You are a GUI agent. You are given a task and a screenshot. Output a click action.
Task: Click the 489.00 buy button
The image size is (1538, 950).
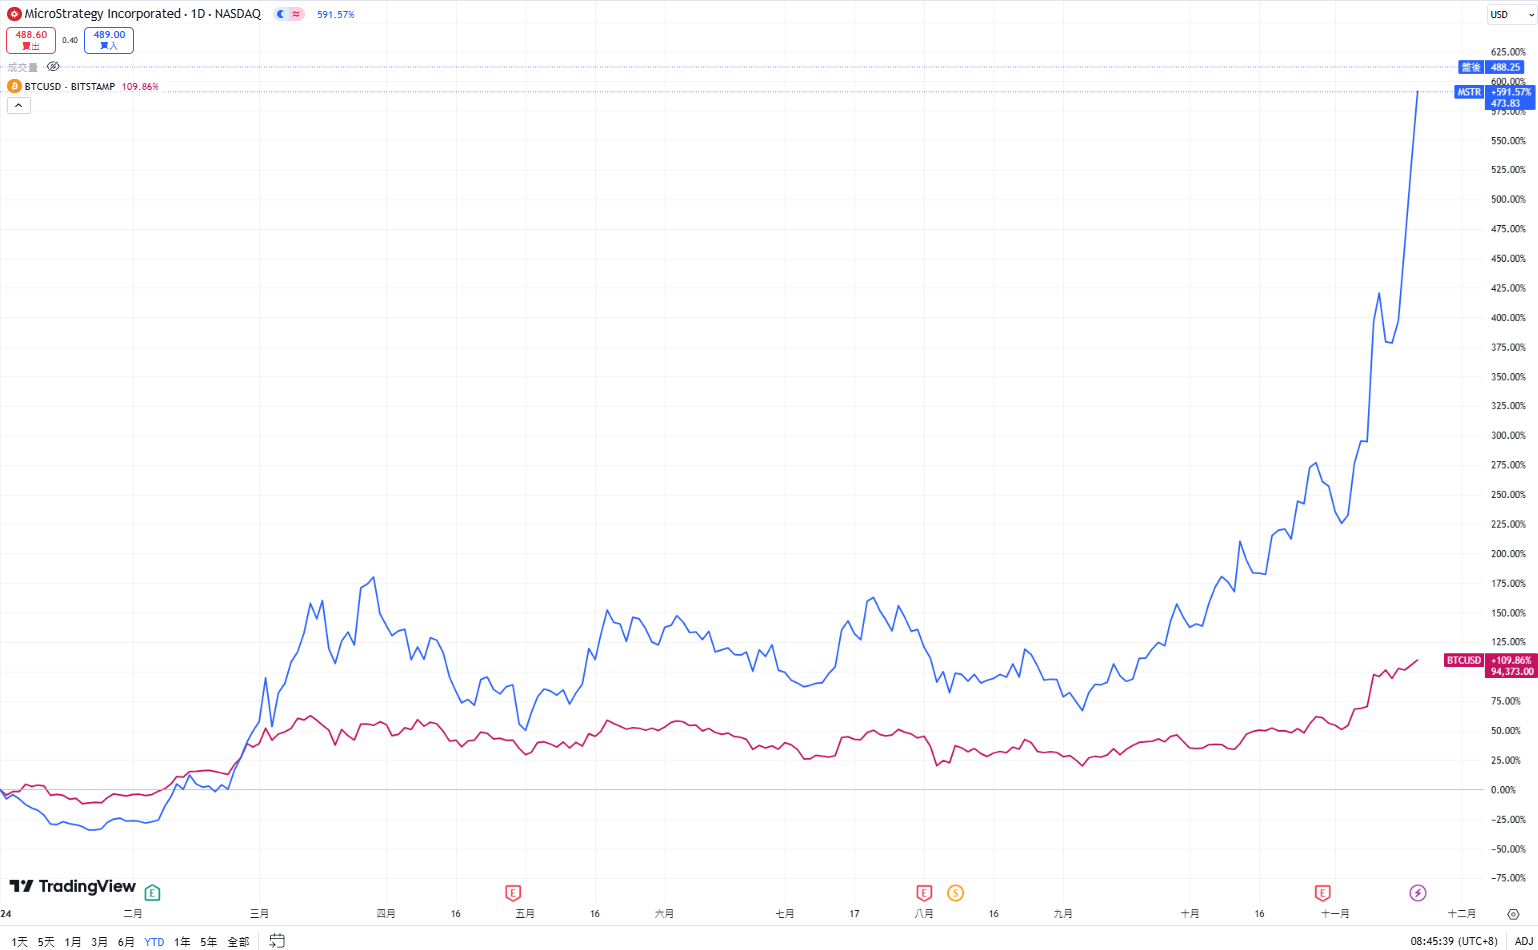109,40
